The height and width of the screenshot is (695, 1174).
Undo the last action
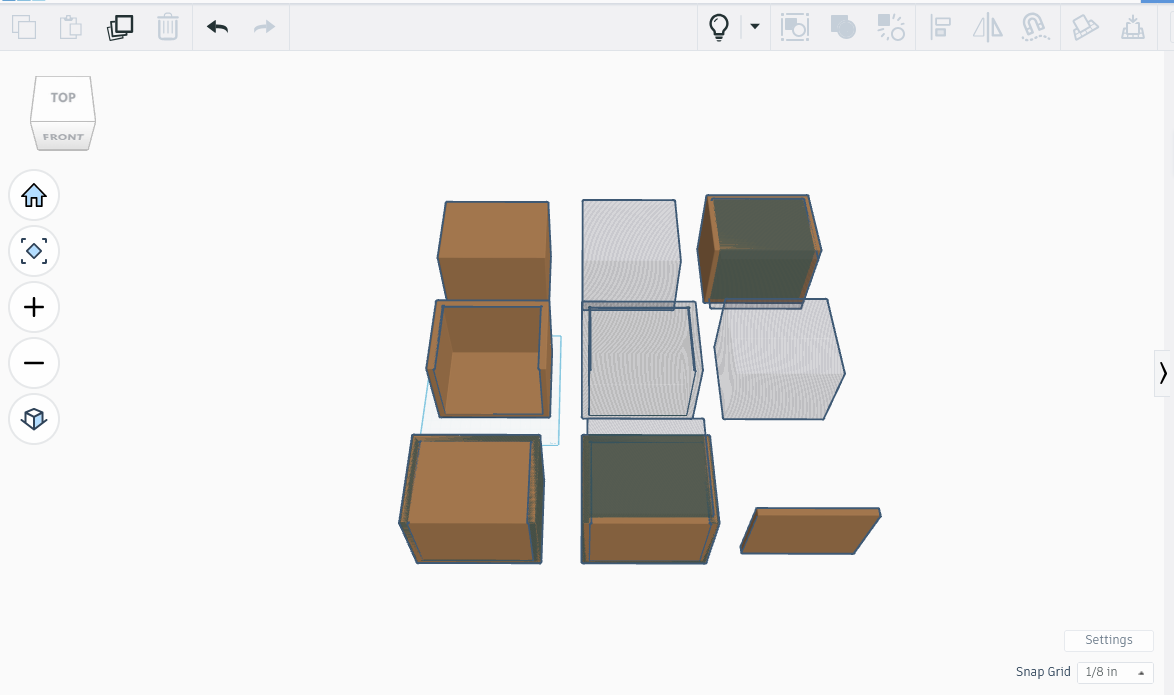218,28
